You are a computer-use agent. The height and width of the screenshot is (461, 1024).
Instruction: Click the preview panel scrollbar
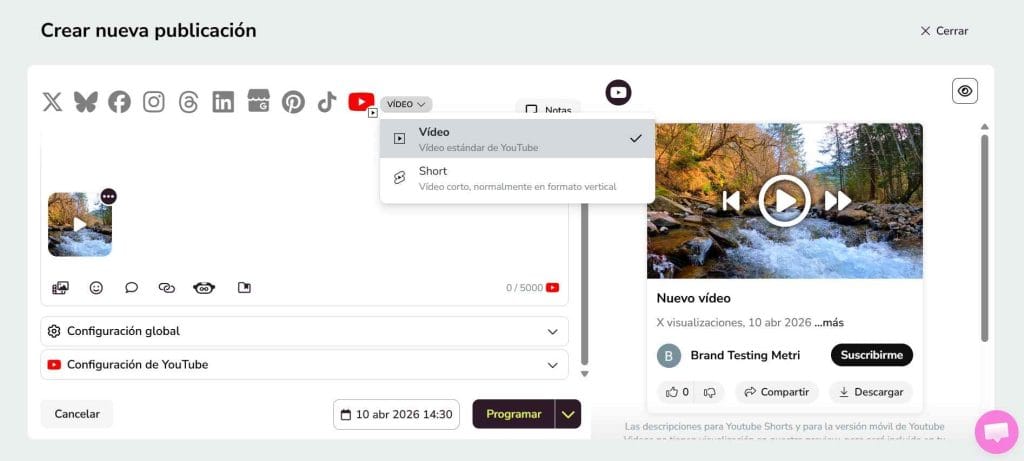pyautogui.click(x=985, y=238)
